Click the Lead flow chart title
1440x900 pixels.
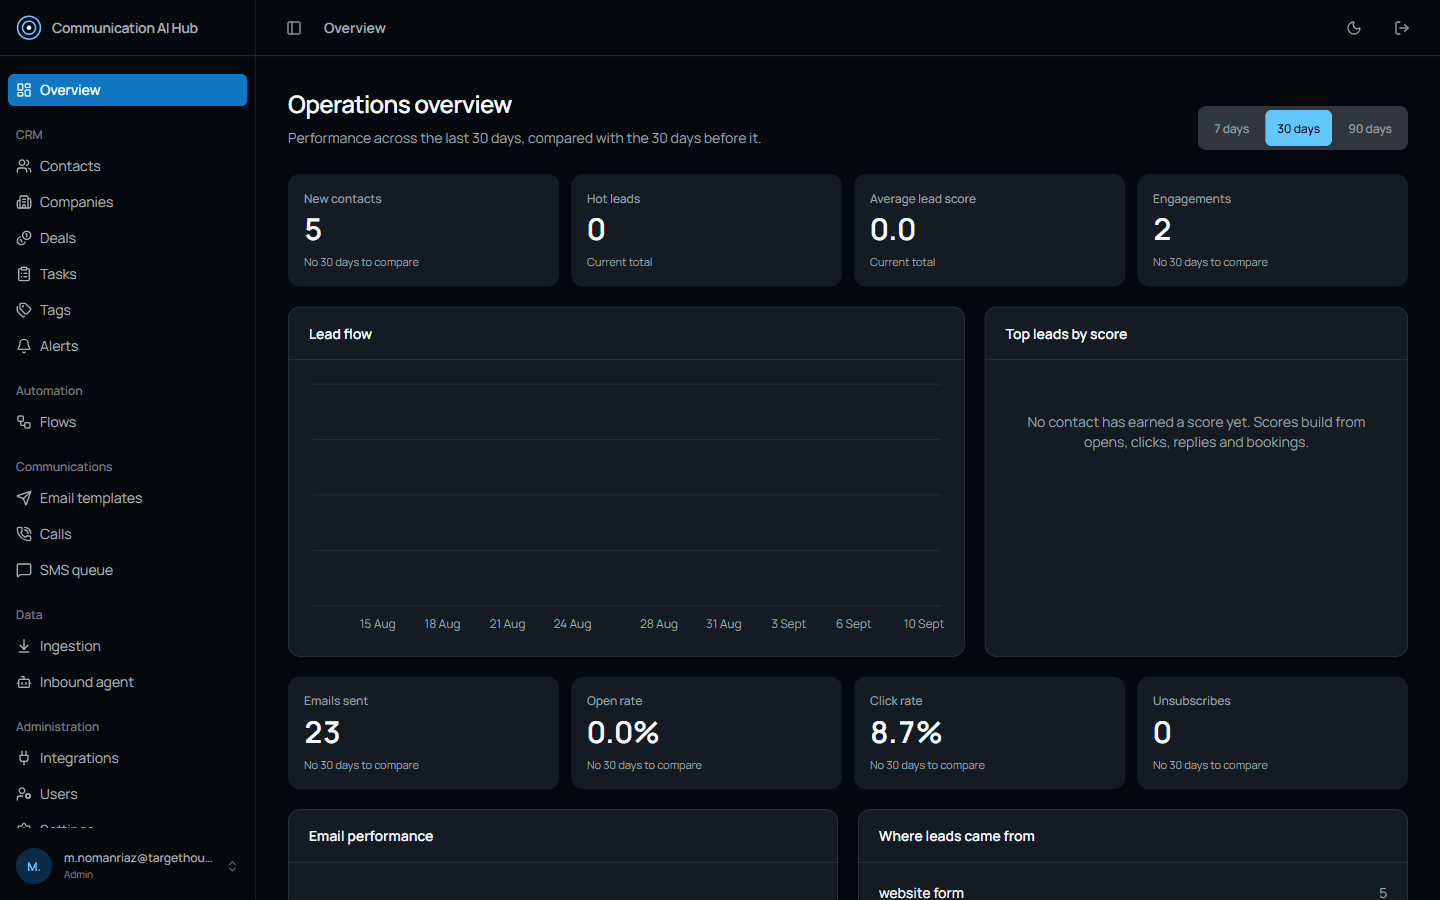click(340, 334)
